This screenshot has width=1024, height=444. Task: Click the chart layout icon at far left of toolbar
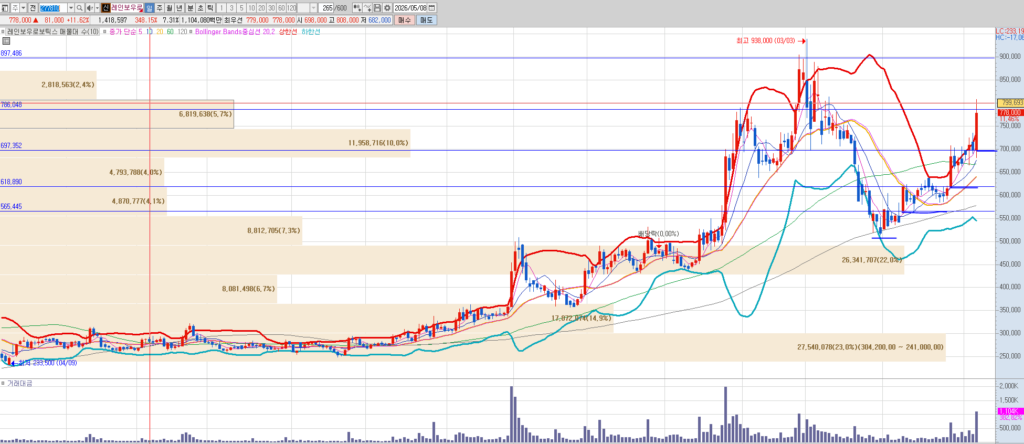pyautogui.click(x=5, y=8)
